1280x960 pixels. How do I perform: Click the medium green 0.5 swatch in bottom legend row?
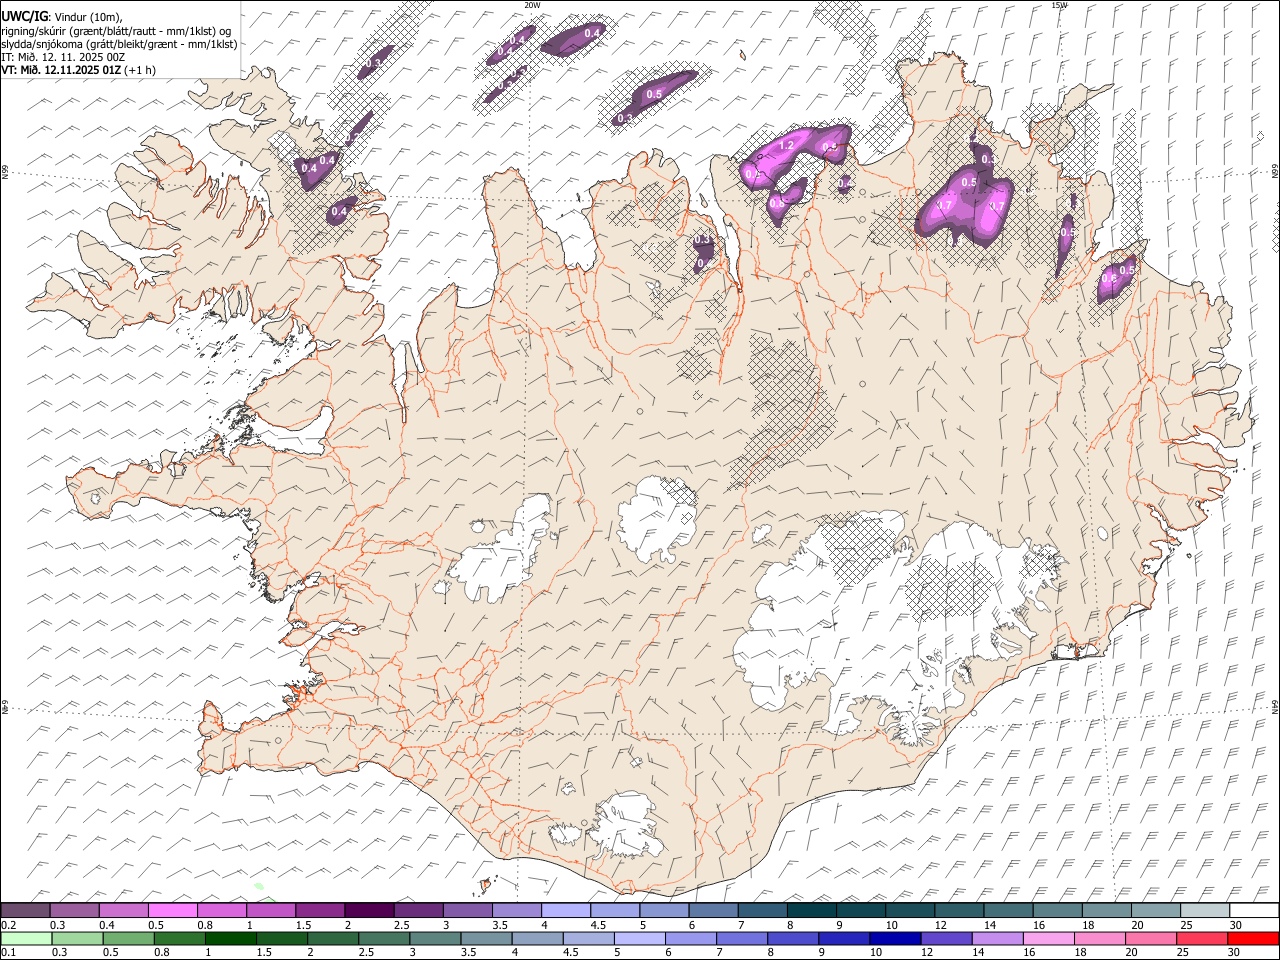pyautogui.click(x=128, y=939)
